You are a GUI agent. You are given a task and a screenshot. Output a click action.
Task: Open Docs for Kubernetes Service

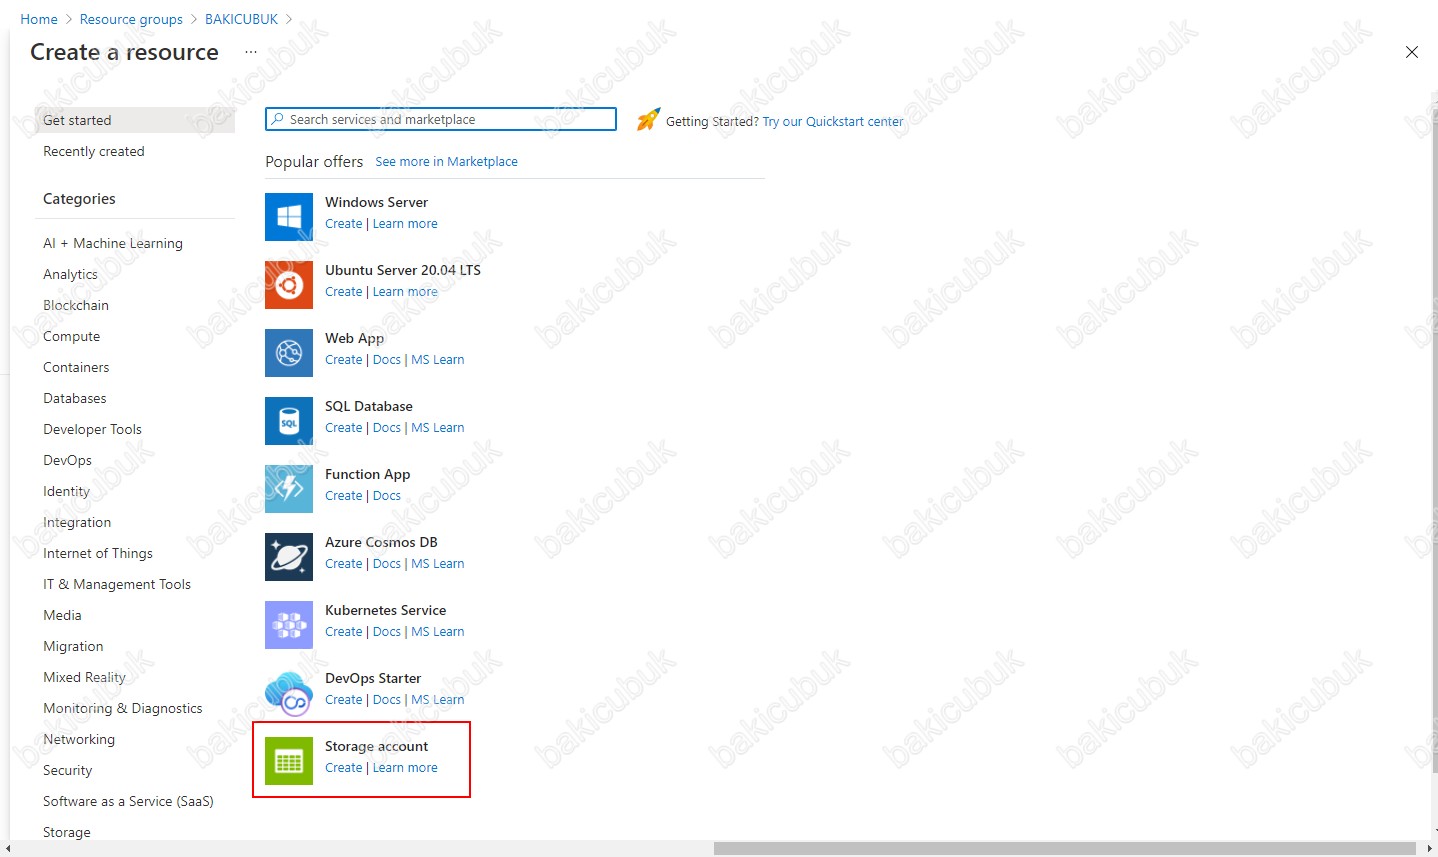(x=387, y=632)
